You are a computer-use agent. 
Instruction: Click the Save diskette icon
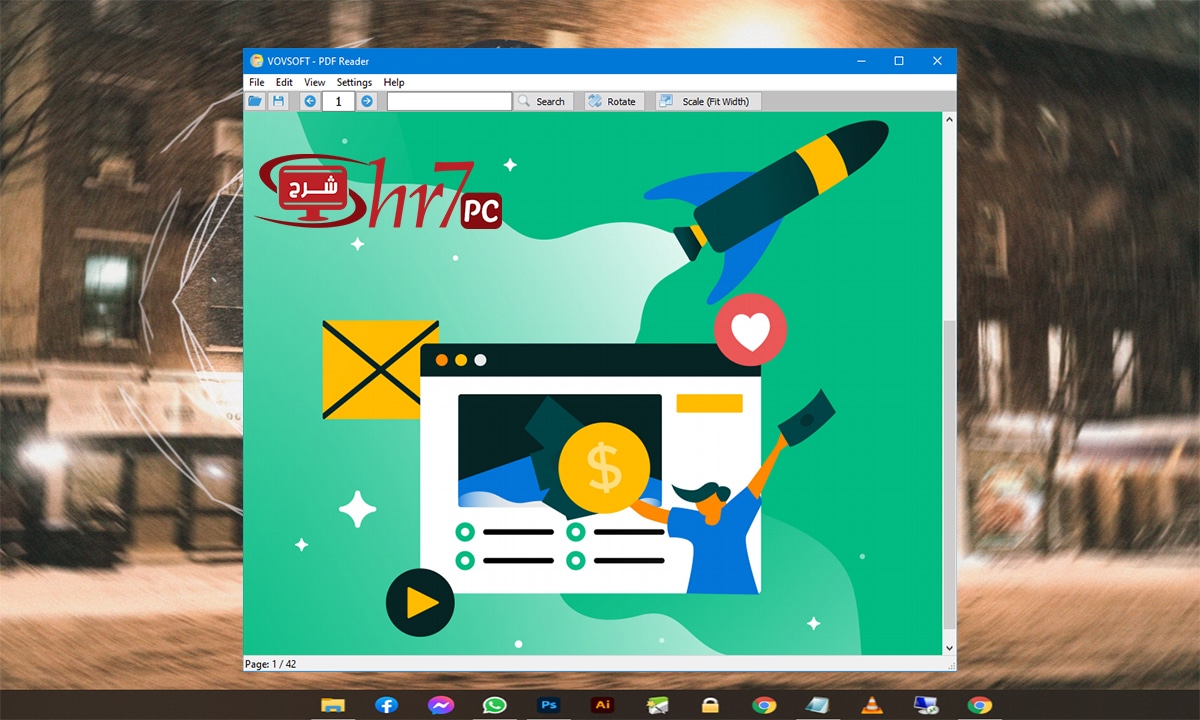tap(279, 100)
